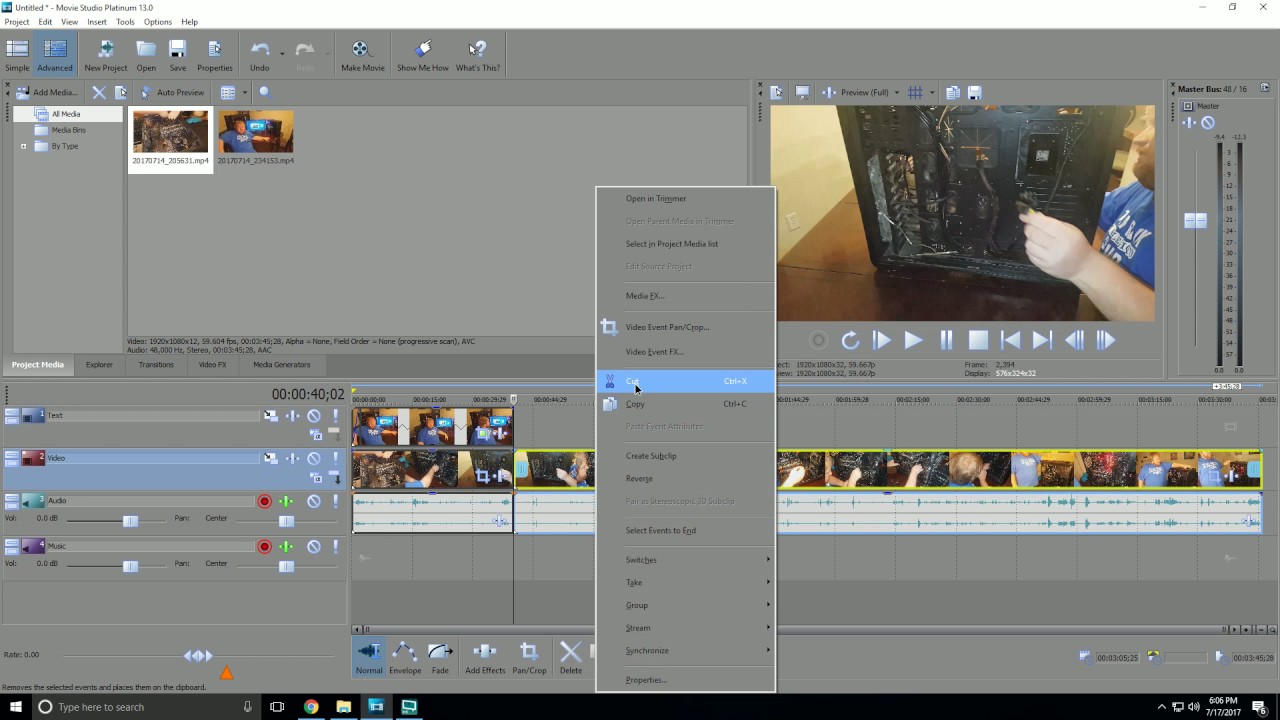Click the Windows search box
The width and height of the screenshot is (1280, 720).
[145, 707]
